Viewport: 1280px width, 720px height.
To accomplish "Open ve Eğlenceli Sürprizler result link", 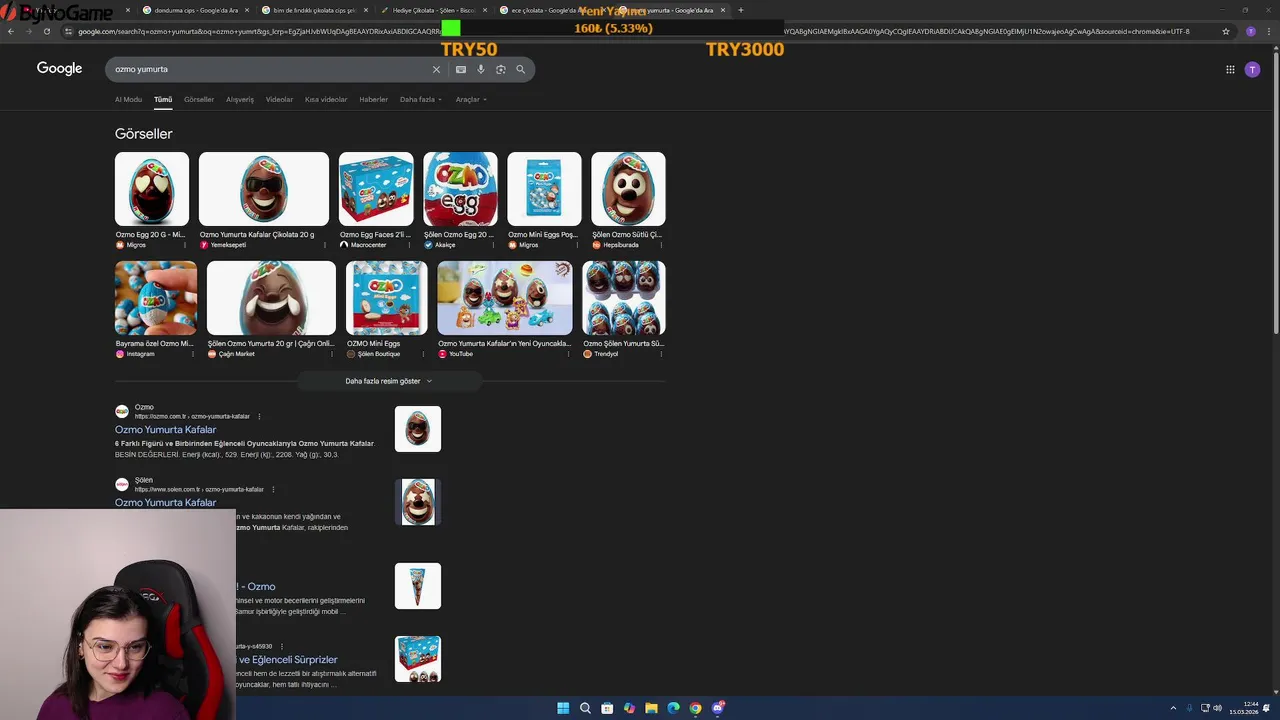I will (287, 660).
